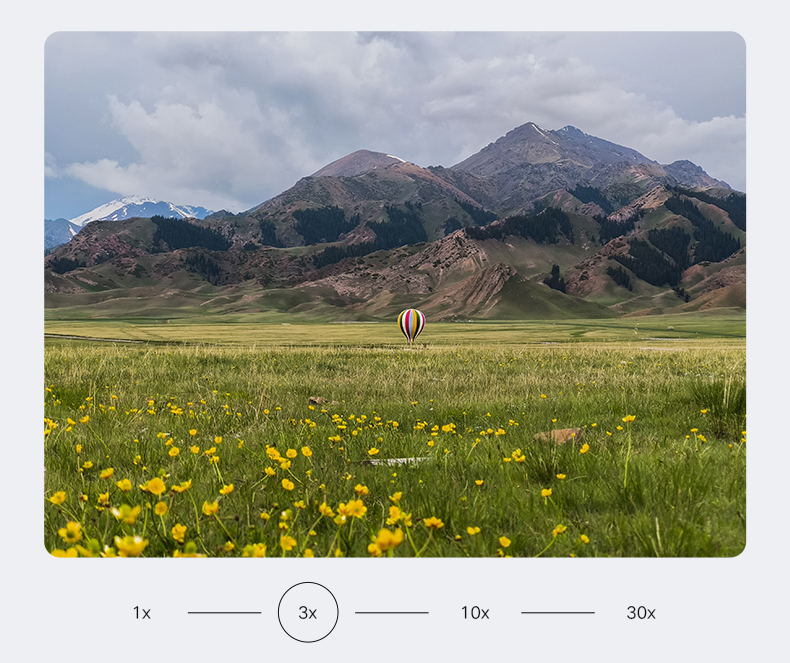The width and height of the screenshot is (790, 663).
Task: Select the brown rock in the meadow
Action: [558, 435]
